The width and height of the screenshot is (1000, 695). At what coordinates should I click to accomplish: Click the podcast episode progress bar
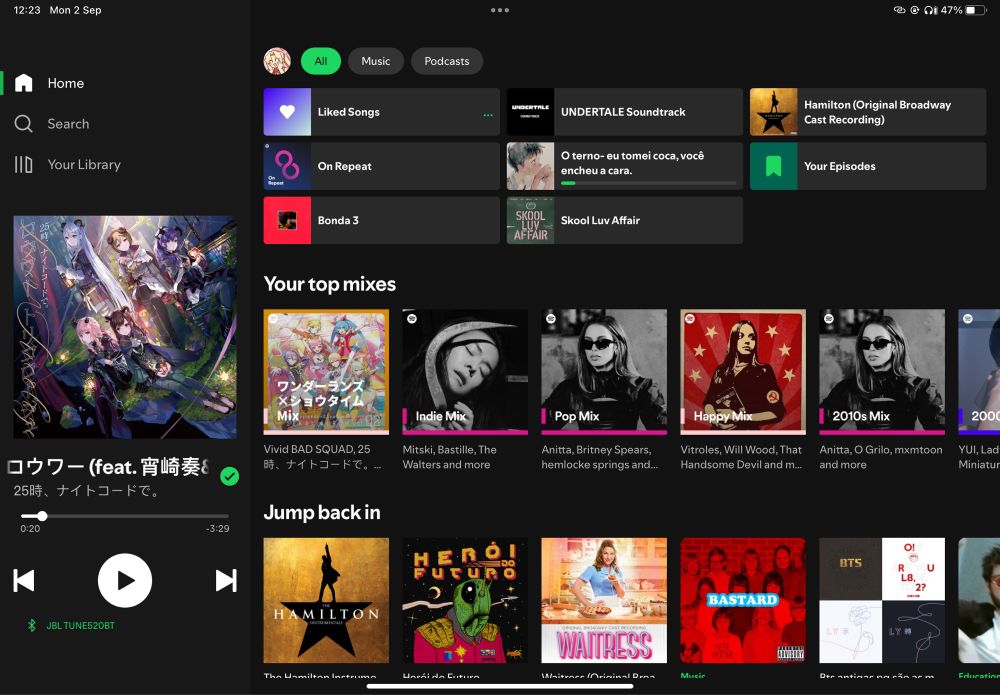tap(648, 183)
